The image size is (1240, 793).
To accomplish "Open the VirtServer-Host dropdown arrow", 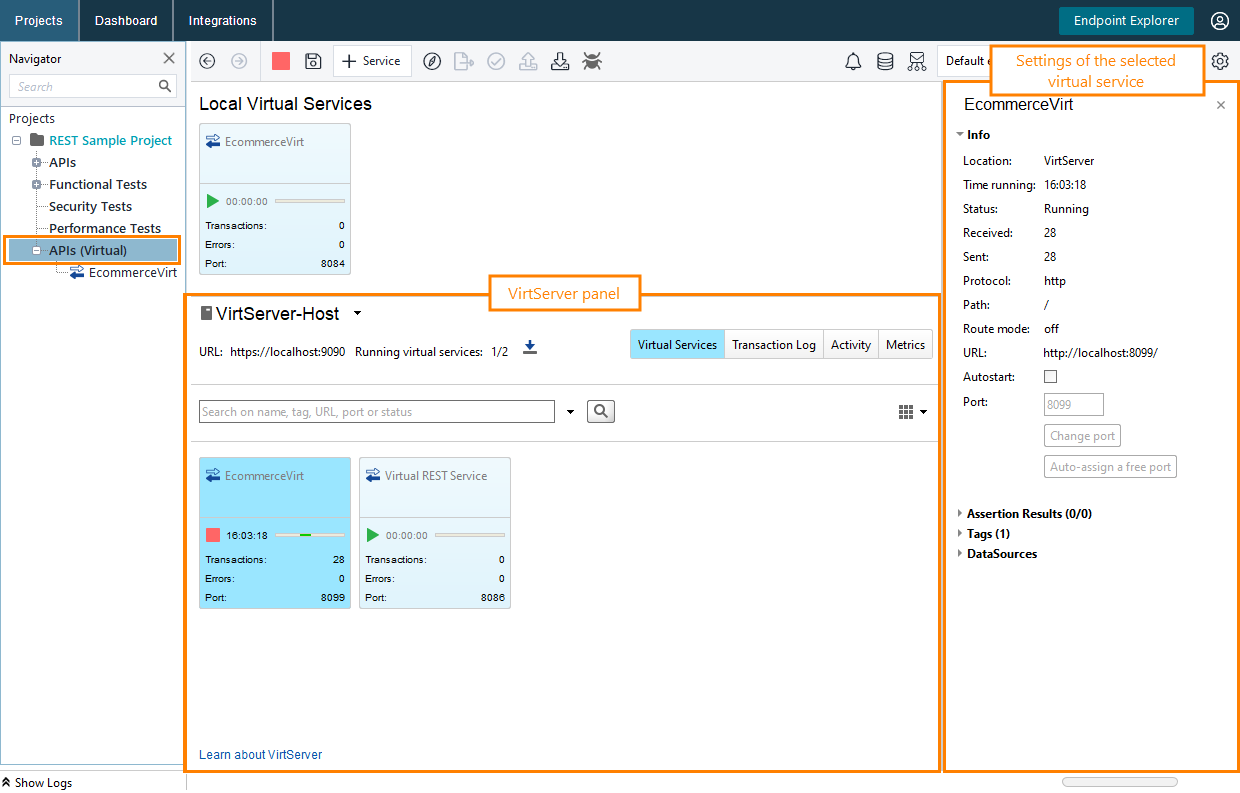I will point(357,314).
